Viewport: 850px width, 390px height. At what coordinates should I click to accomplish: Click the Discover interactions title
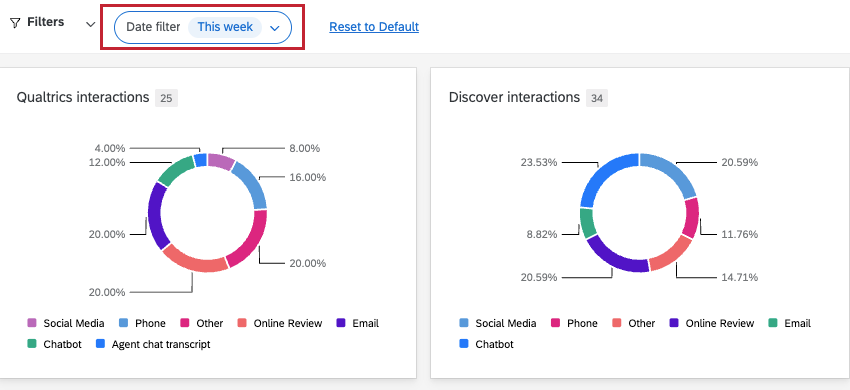click(x=514, y=97)
